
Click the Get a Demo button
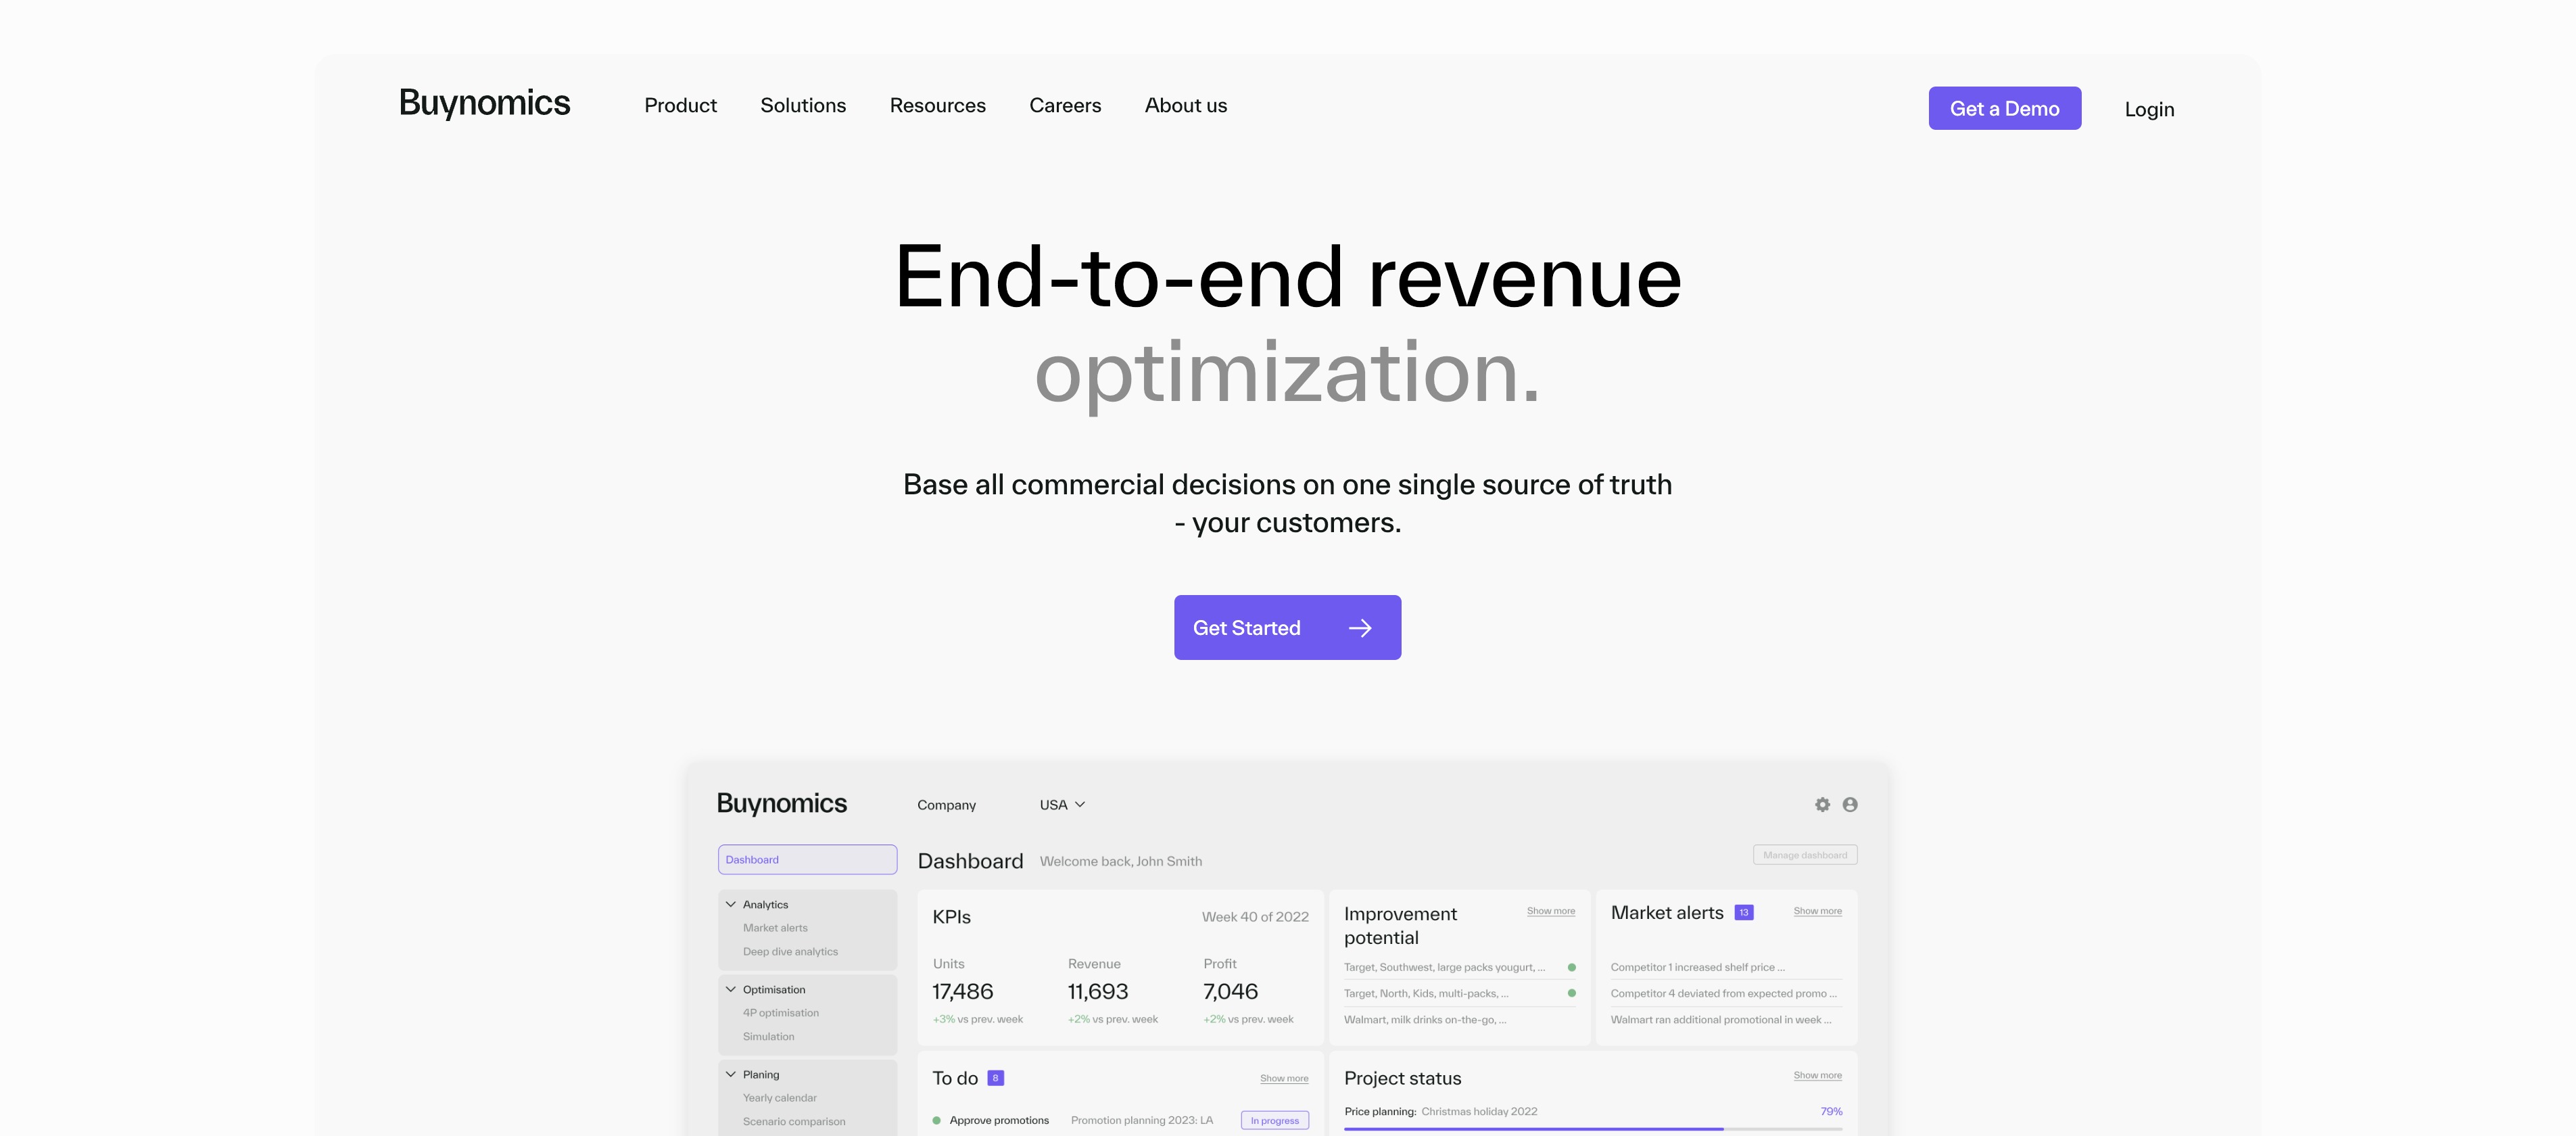[x=2004, y=107]
